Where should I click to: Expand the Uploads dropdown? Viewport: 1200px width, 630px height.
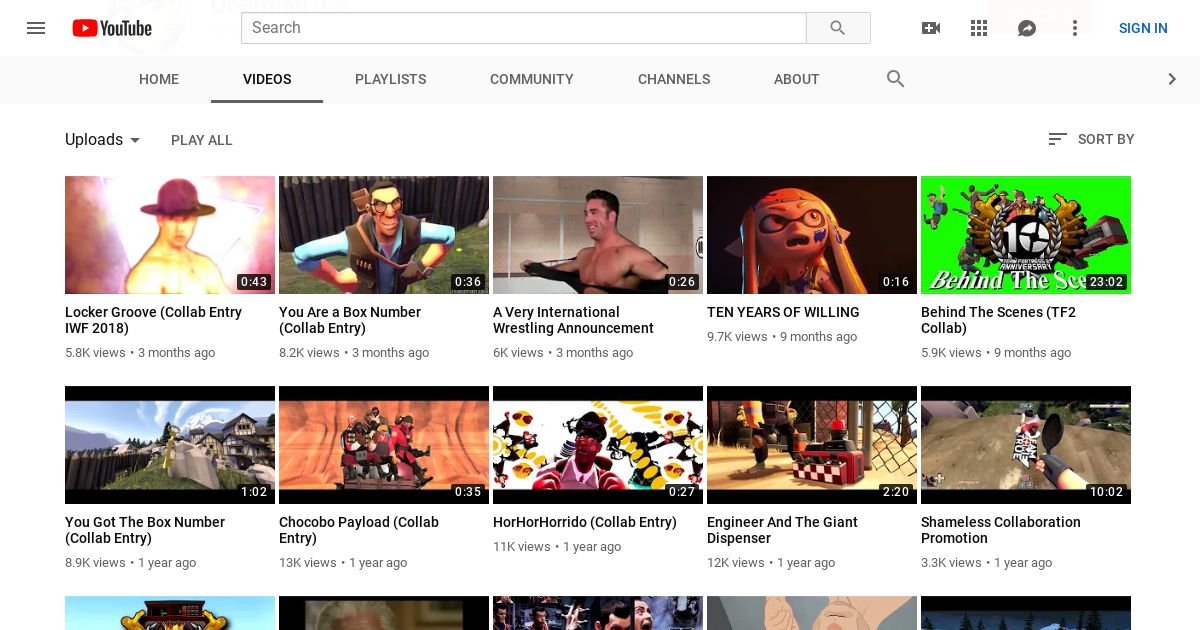click(104, 140)
